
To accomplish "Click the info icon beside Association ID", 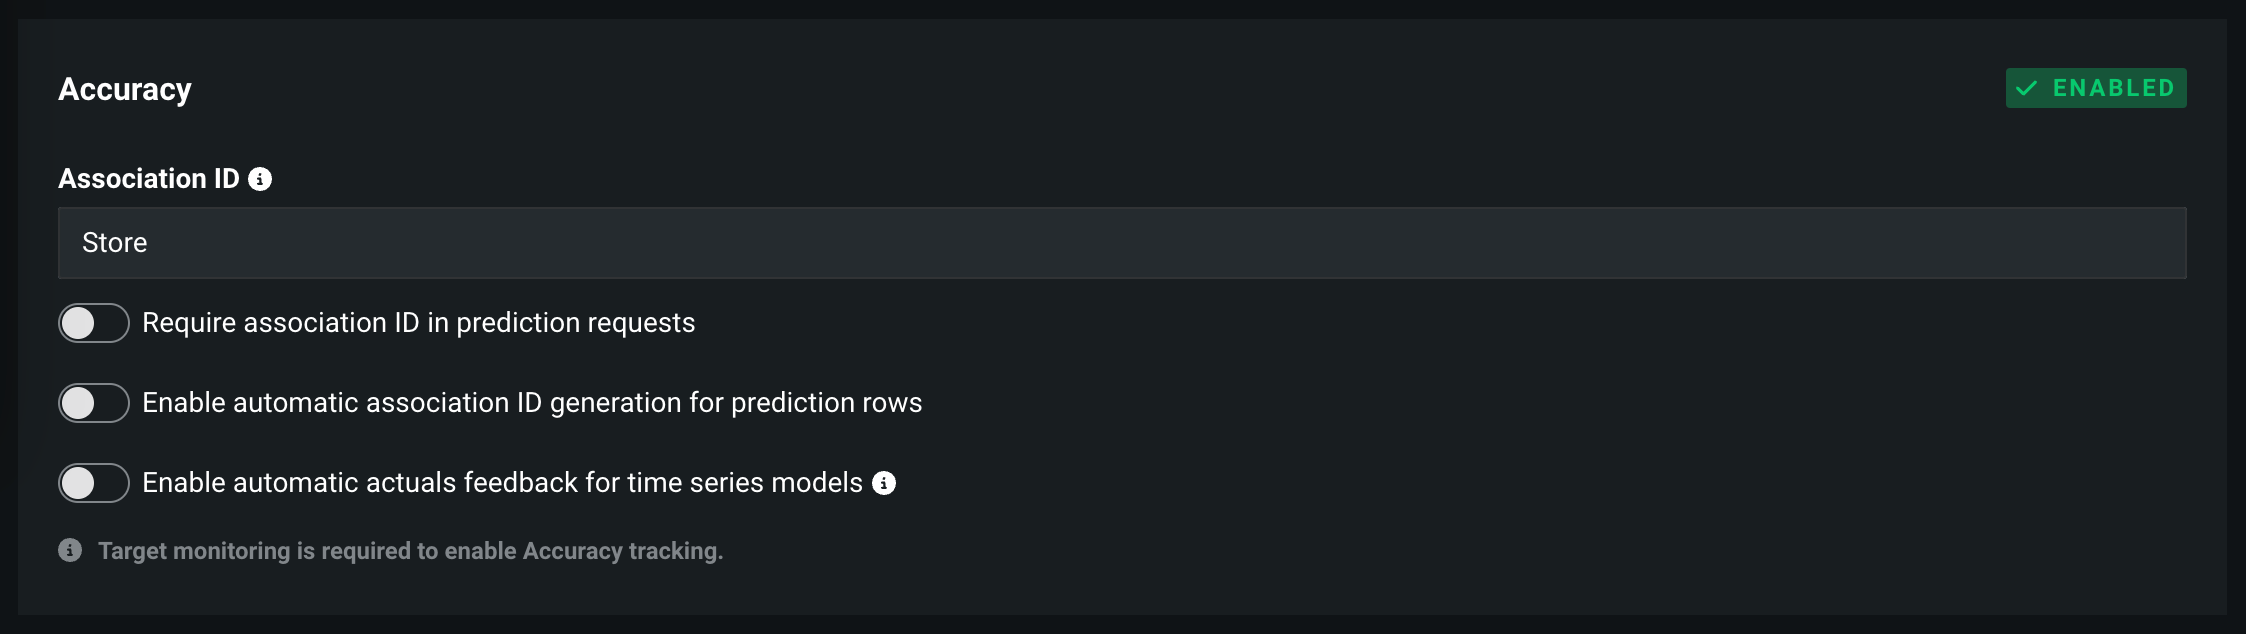I will (x=260, y=179).
